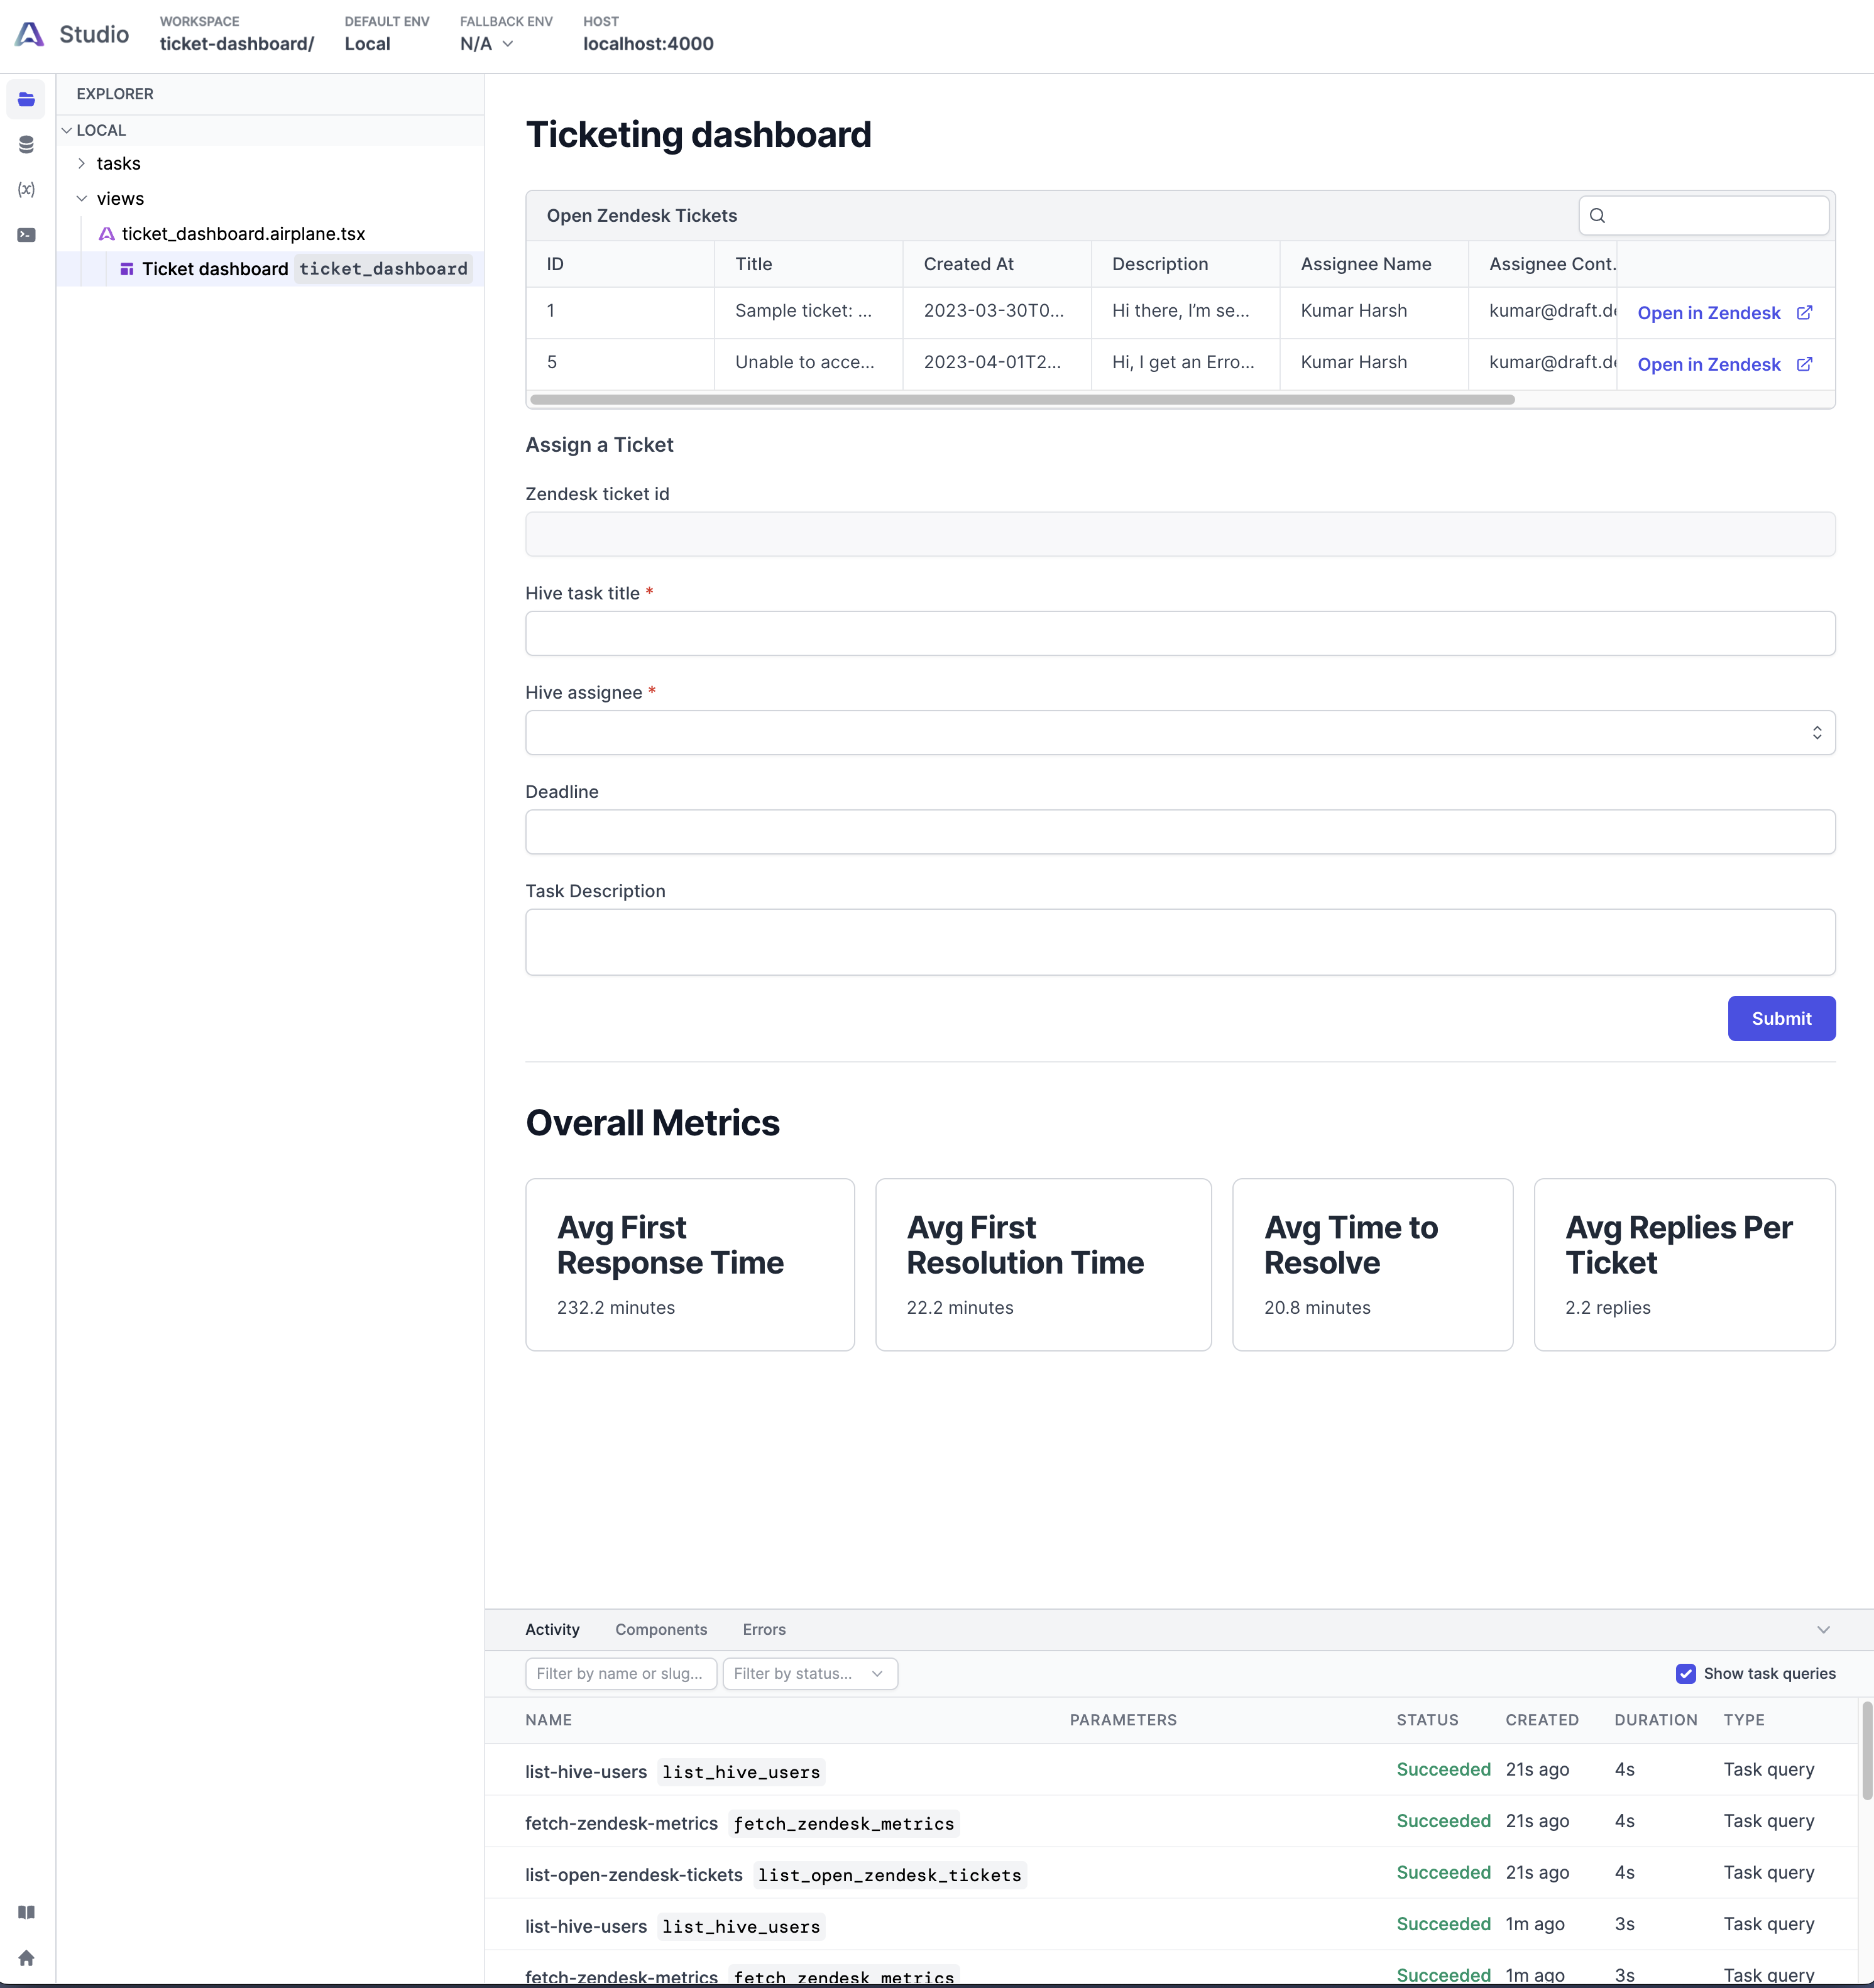The height and width of the screenshot is (1988, 1874).
Task: Click the STATUS column header in activity
Action: pos(1427,1720)
